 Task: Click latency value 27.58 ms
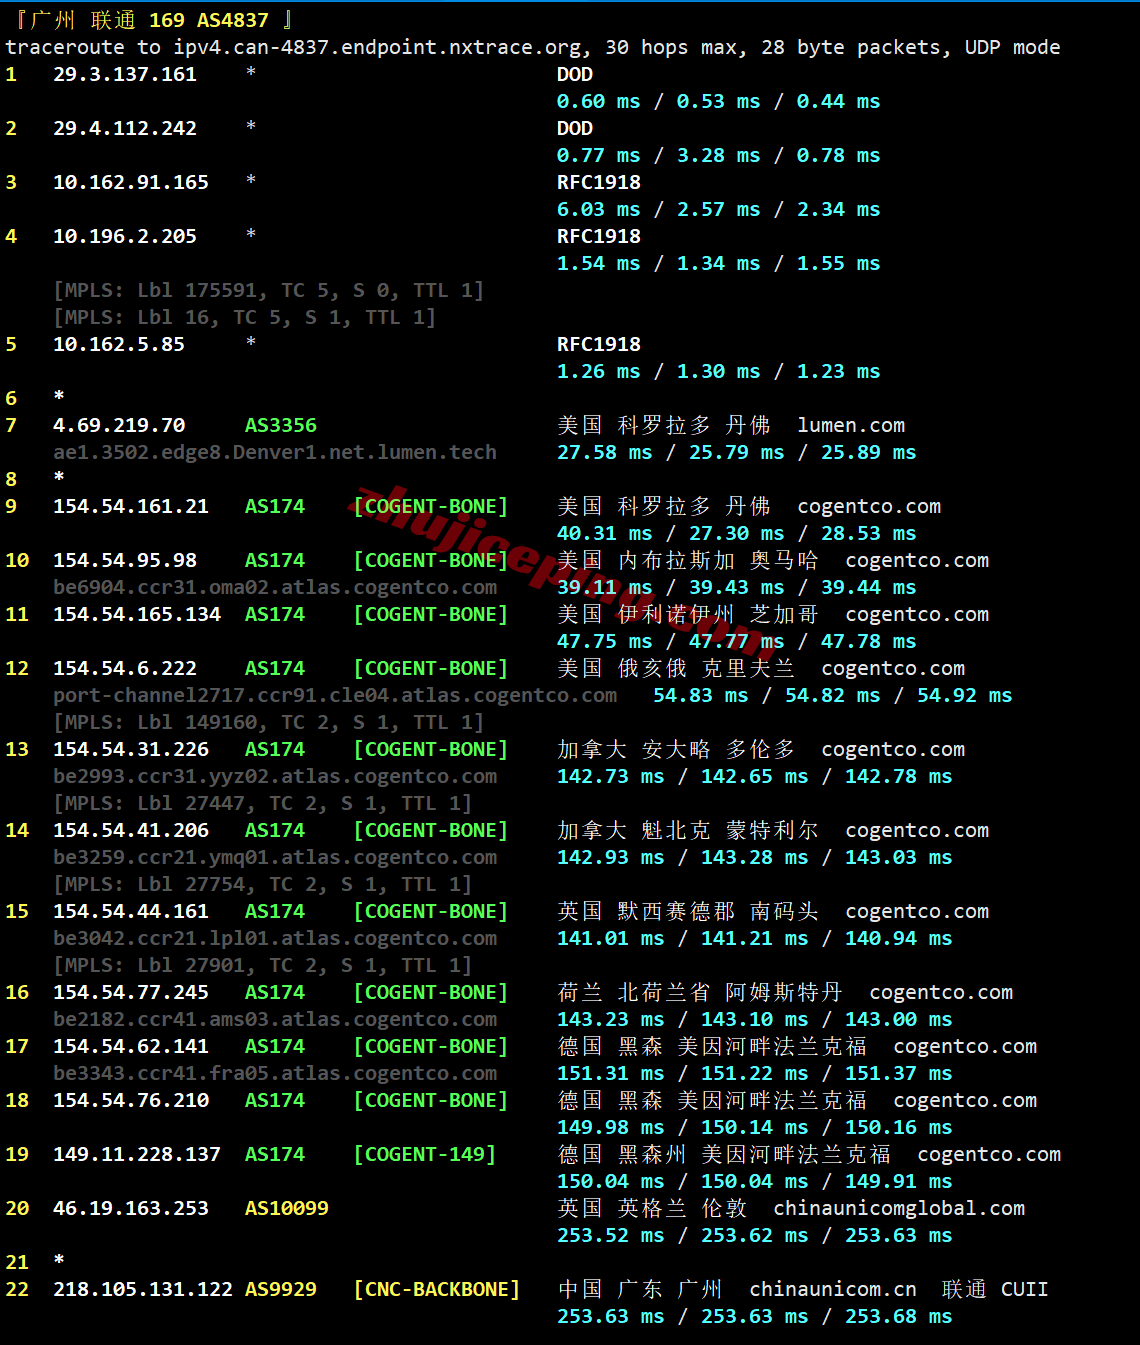[605, 452]
